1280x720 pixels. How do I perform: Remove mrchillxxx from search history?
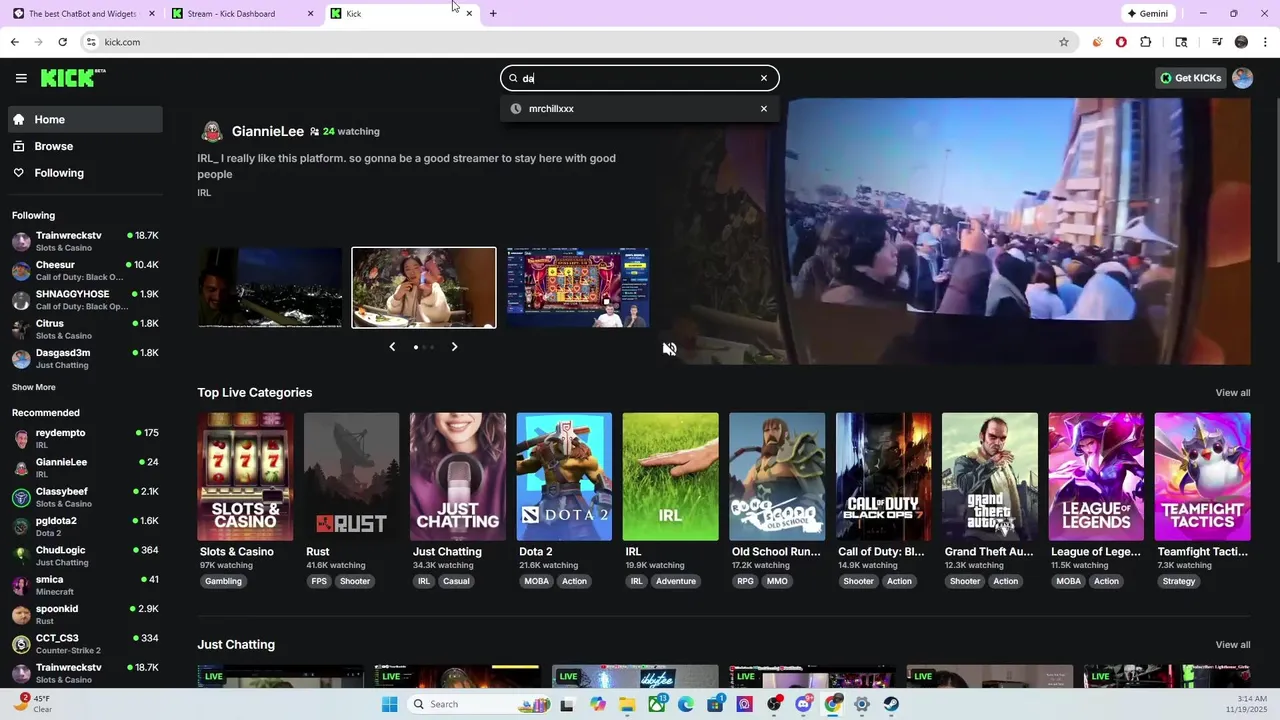coord(764,109)
